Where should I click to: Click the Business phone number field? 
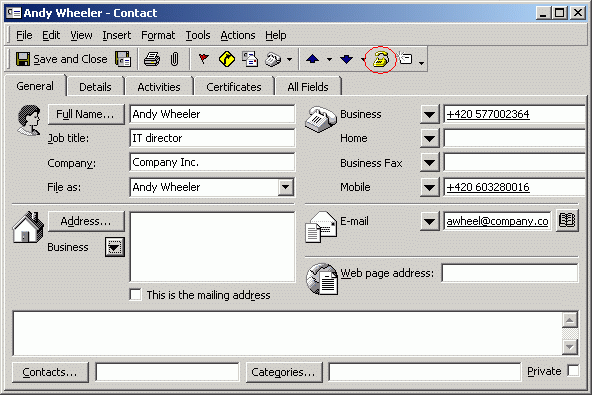click(514, 114)
